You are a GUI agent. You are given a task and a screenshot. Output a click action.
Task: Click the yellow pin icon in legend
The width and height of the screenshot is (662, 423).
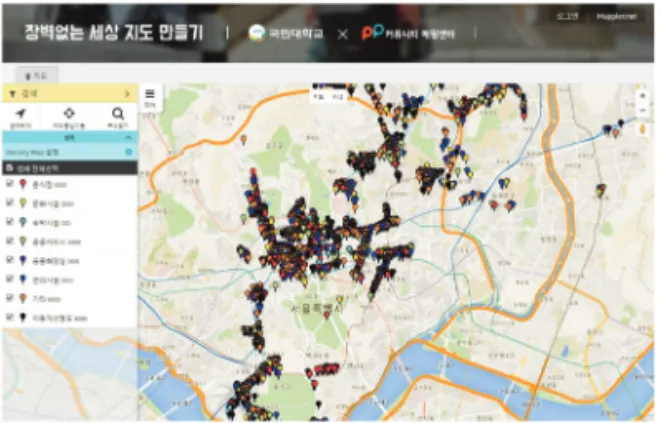pos(23,203)
